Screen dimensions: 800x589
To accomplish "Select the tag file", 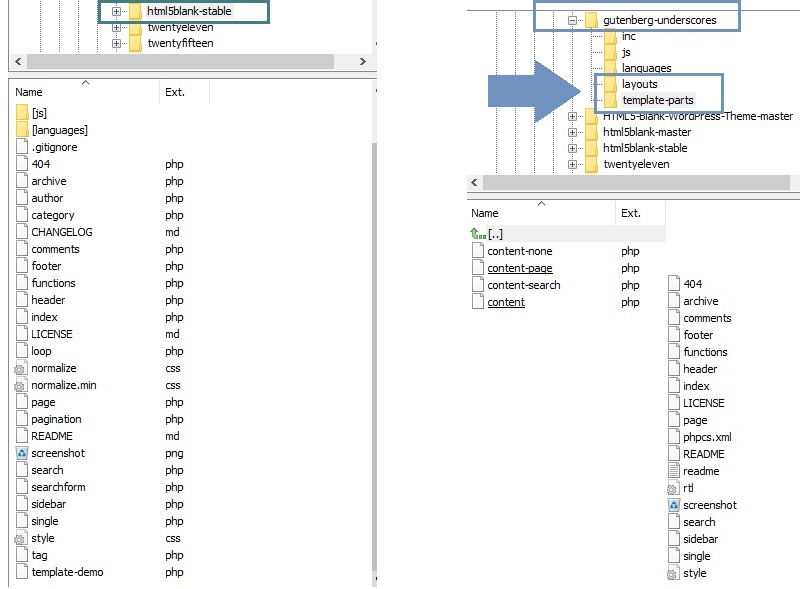I will 39,555.
